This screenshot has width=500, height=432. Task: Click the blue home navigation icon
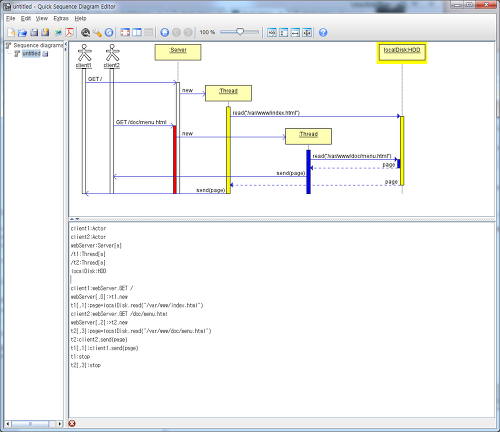[x=165, y=32]
